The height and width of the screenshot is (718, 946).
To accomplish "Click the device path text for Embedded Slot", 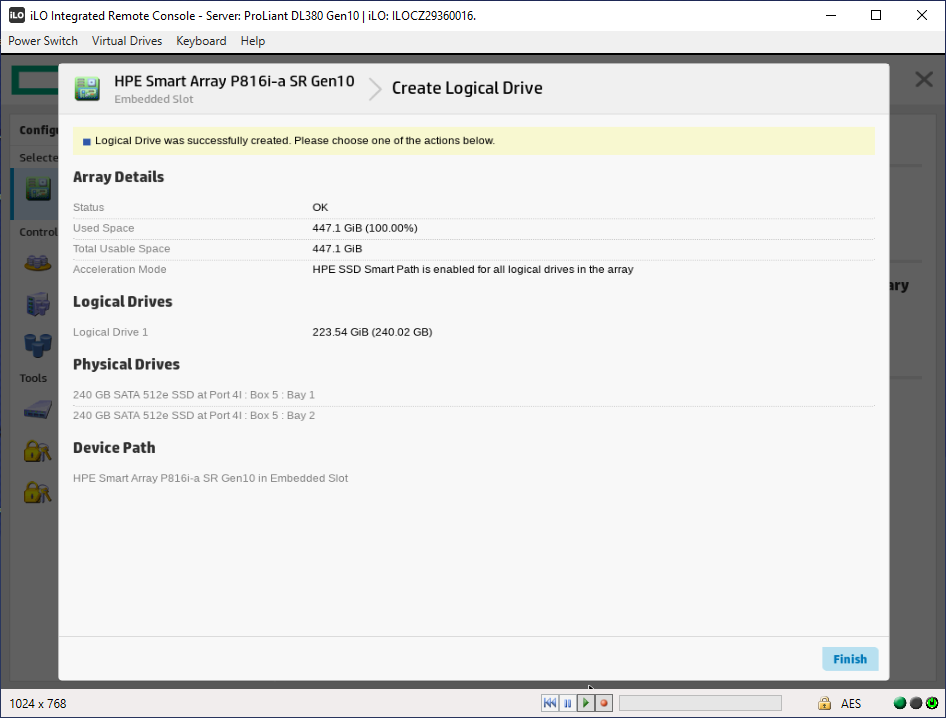I will [x=210, y=478].
